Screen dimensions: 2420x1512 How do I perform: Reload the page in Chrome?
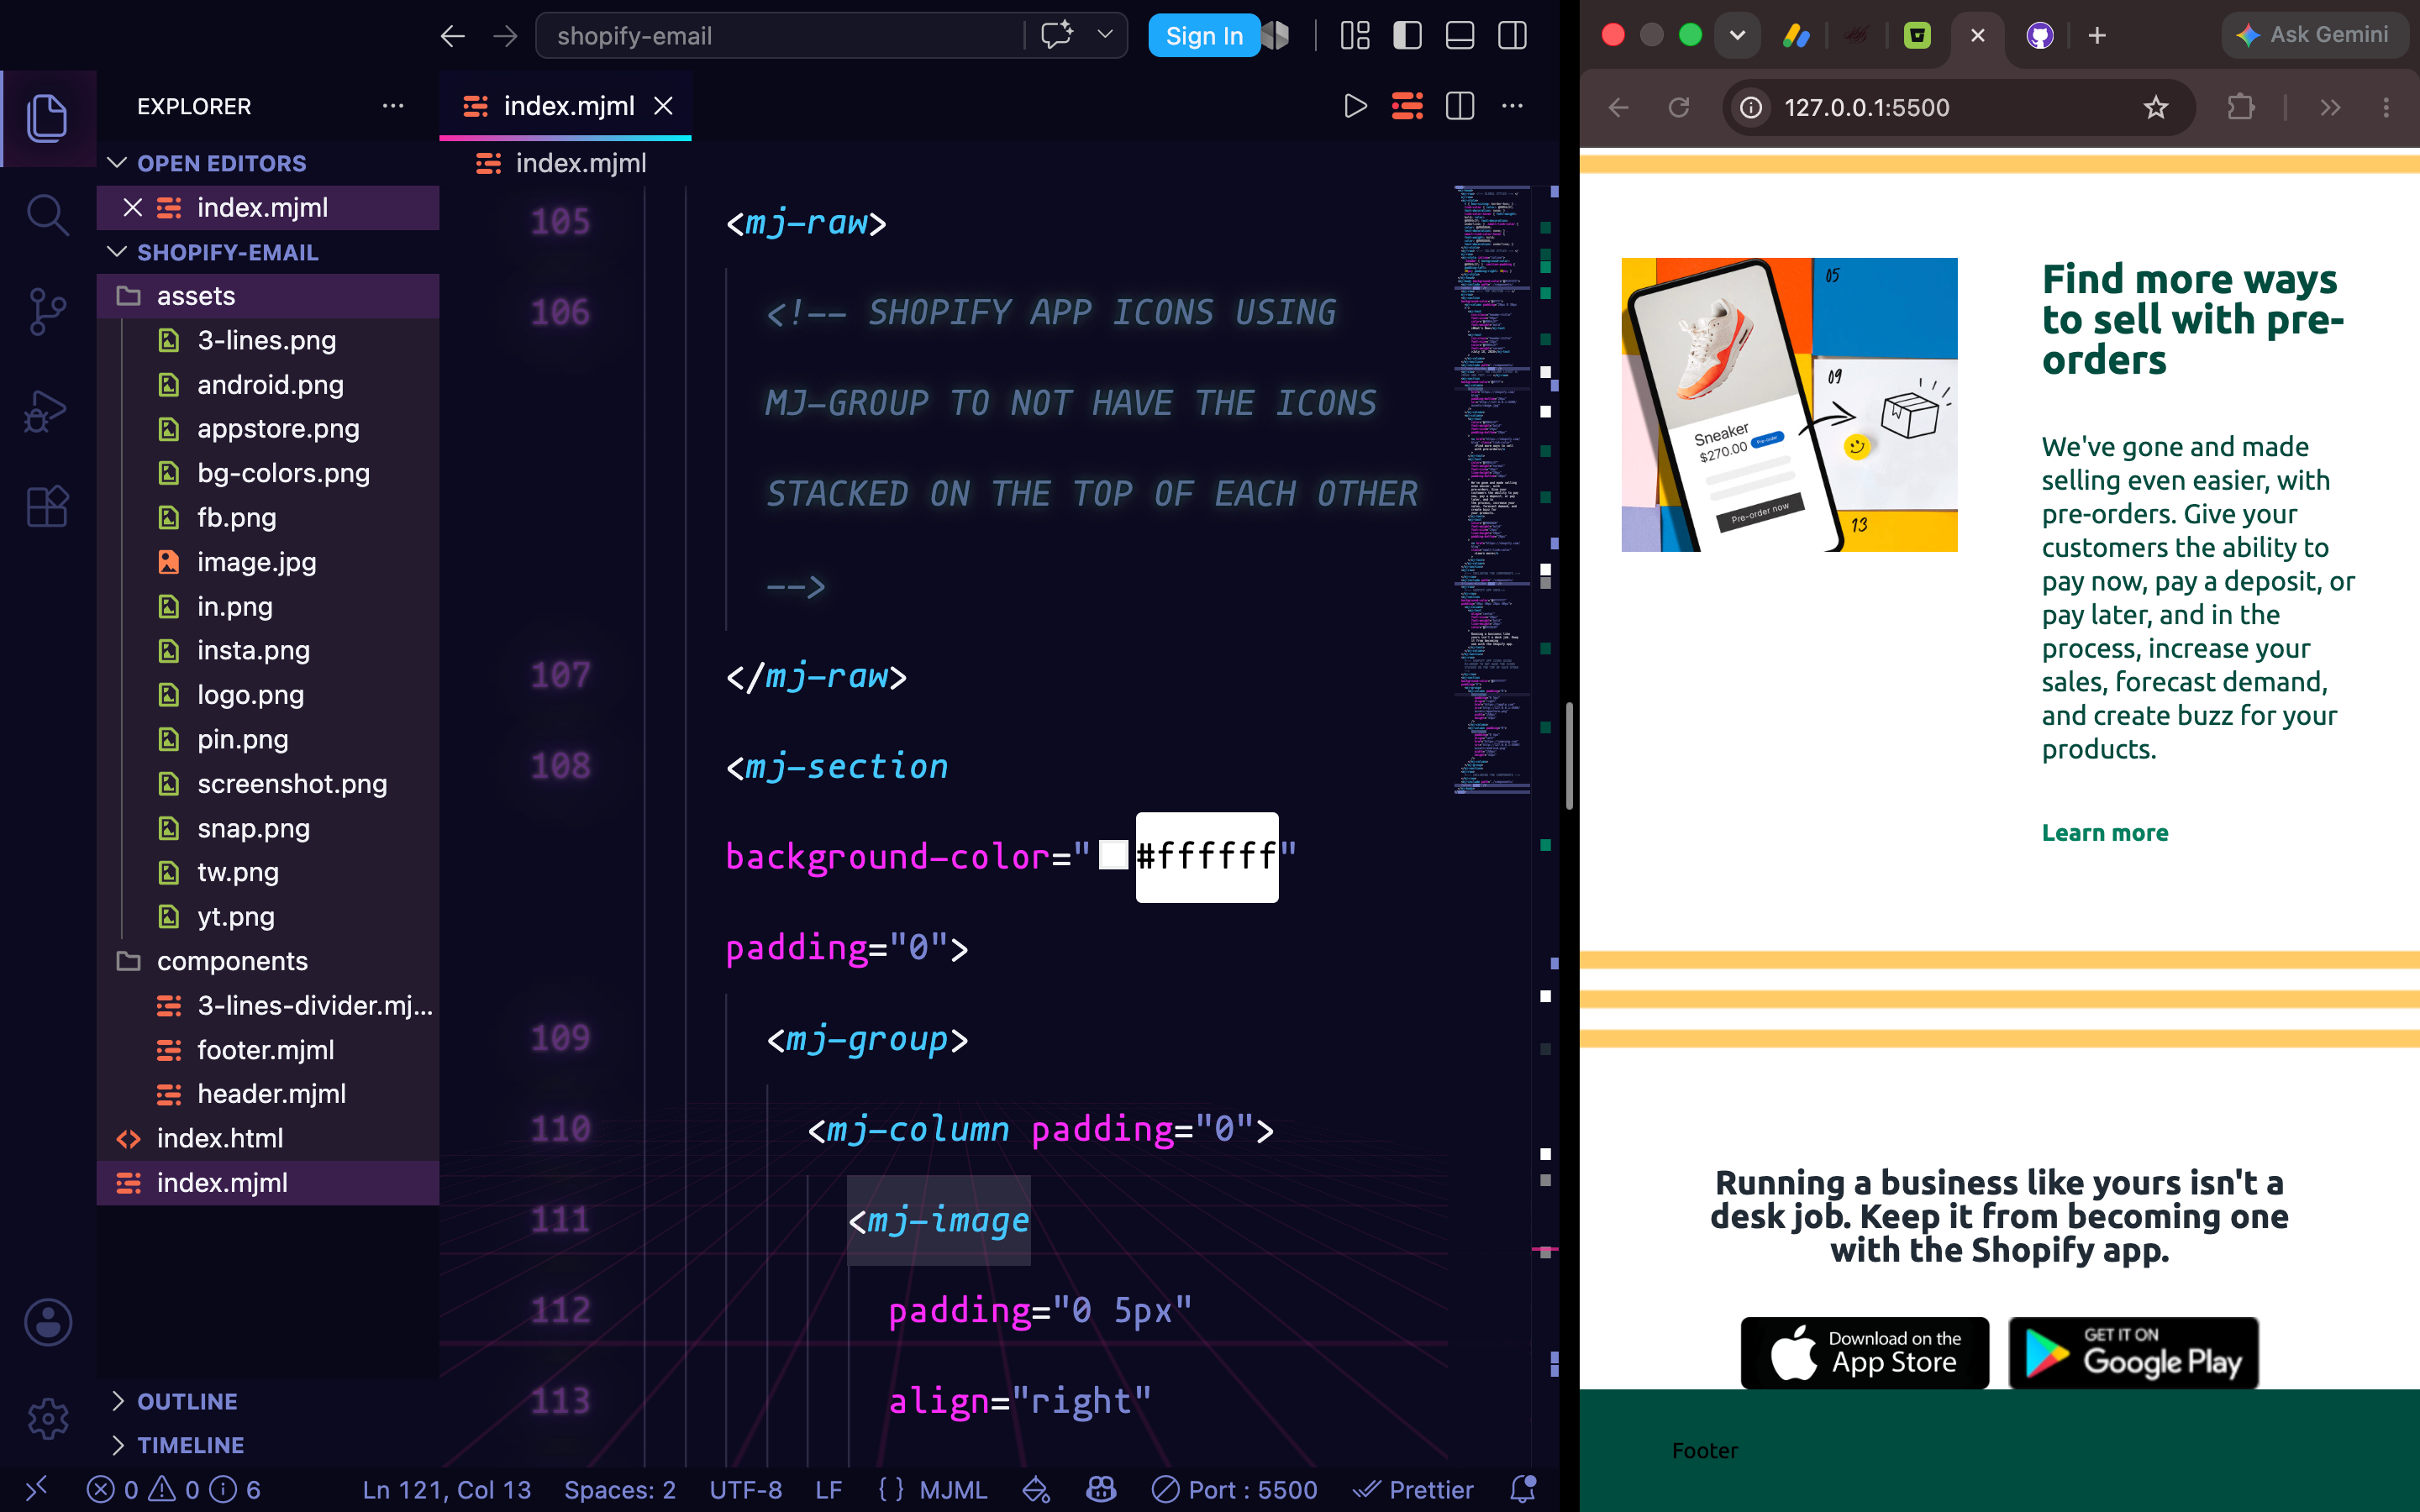coord(1679,107)
